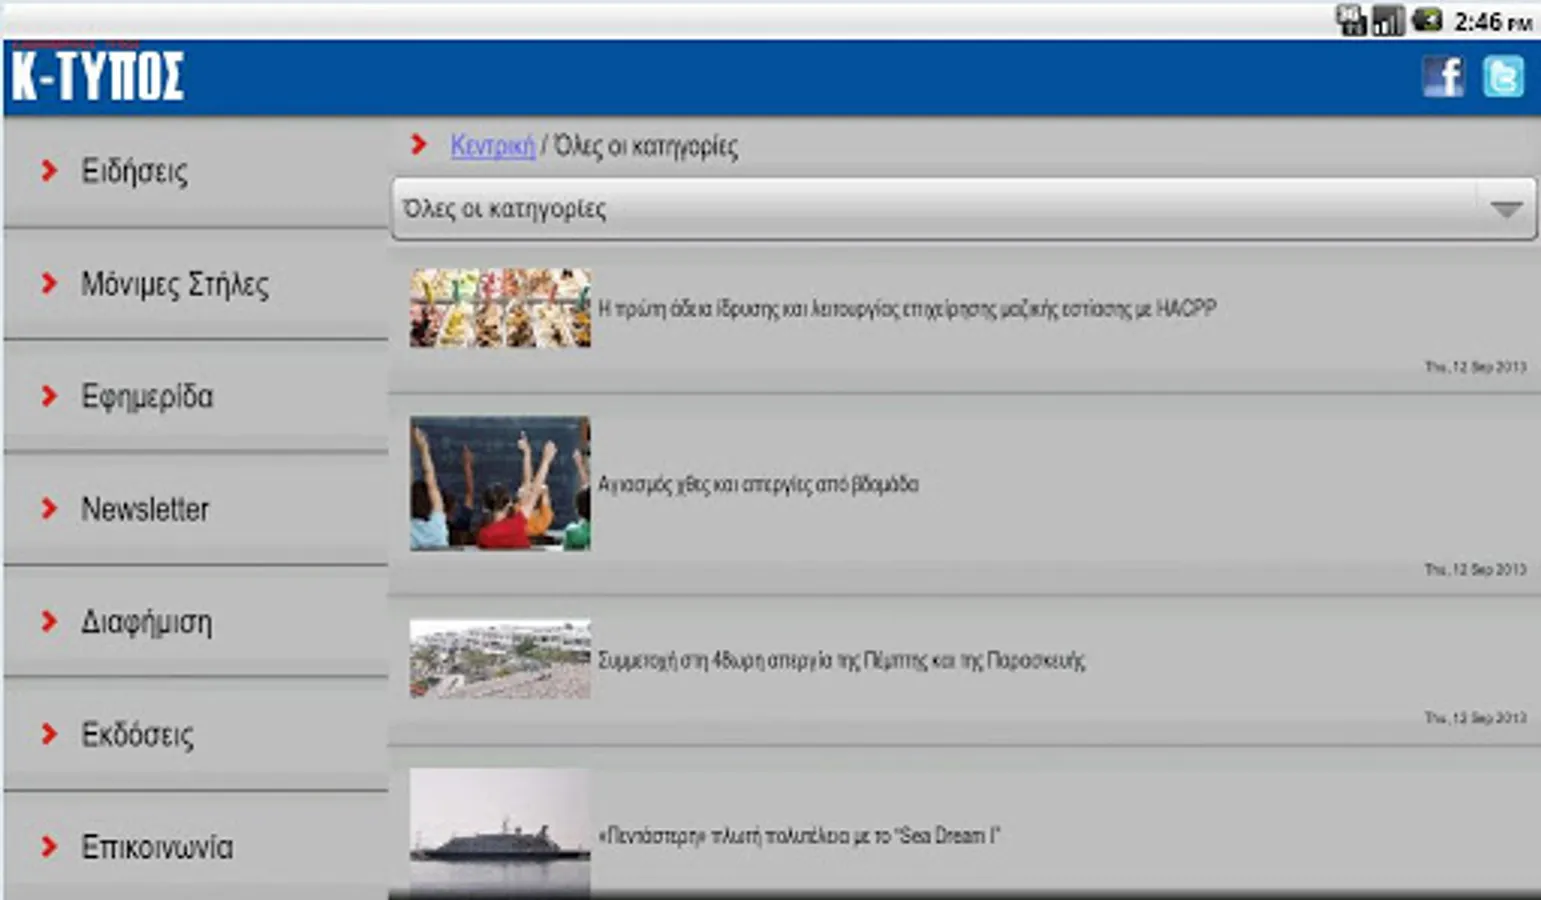Open the Twitter icon in header
The height and width of the screenshot is (900, 1541).
1503,77
